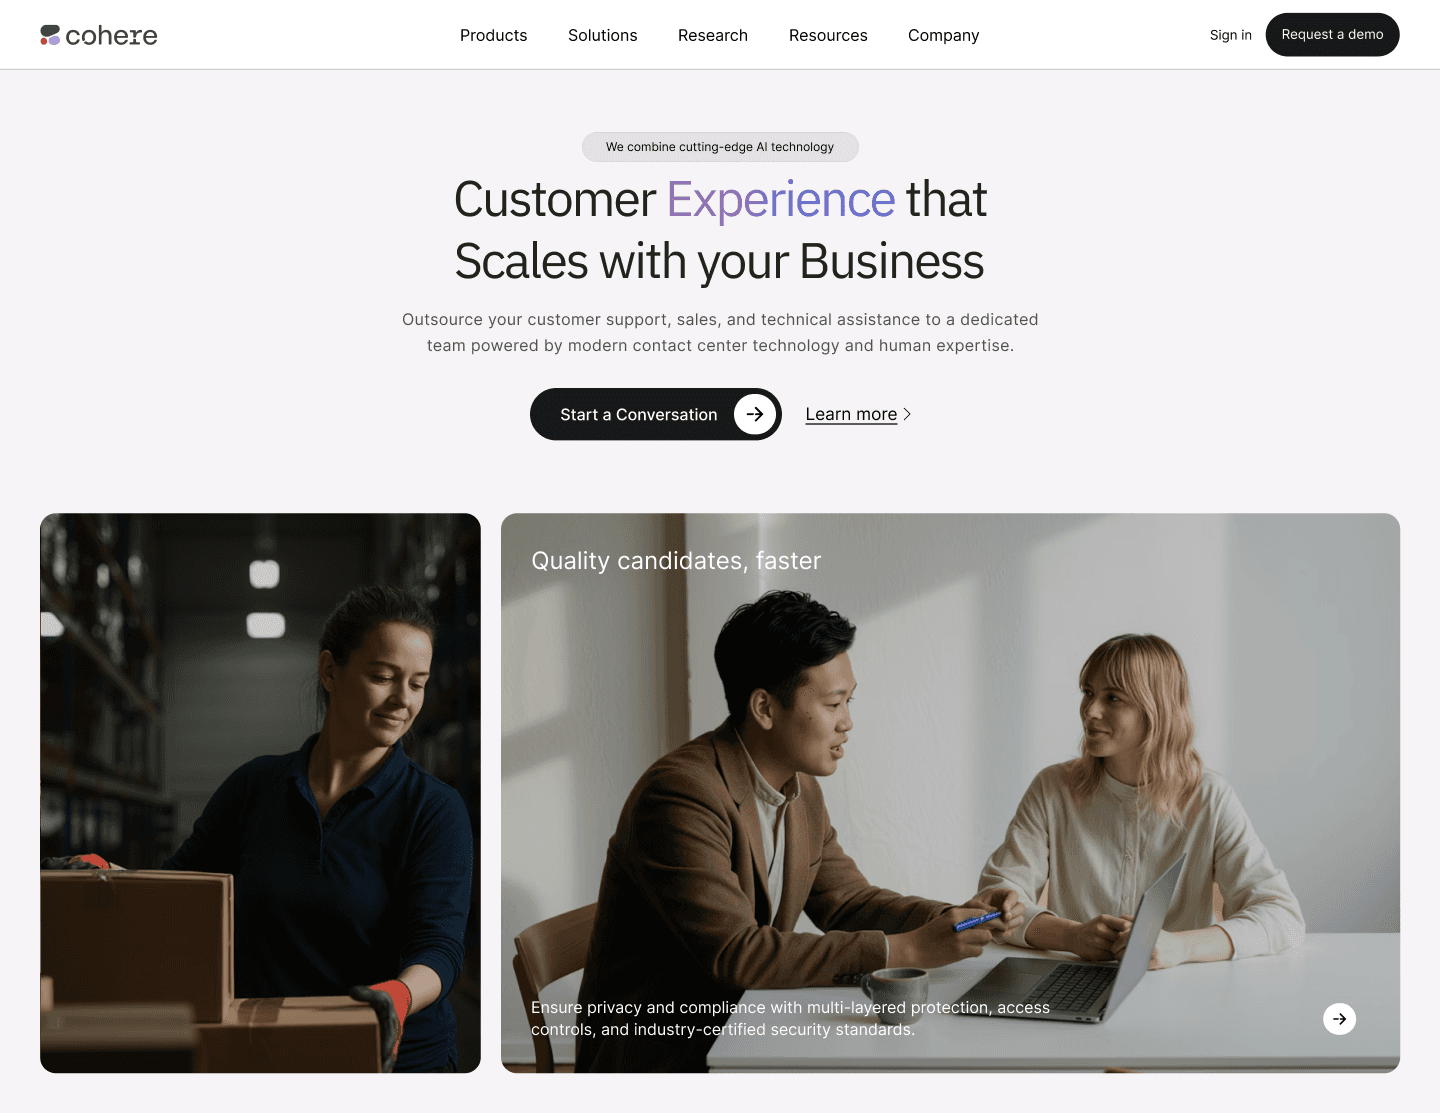
Task: Click the Ensure privacy and compliance description
Action: [x=790, y=1018]
